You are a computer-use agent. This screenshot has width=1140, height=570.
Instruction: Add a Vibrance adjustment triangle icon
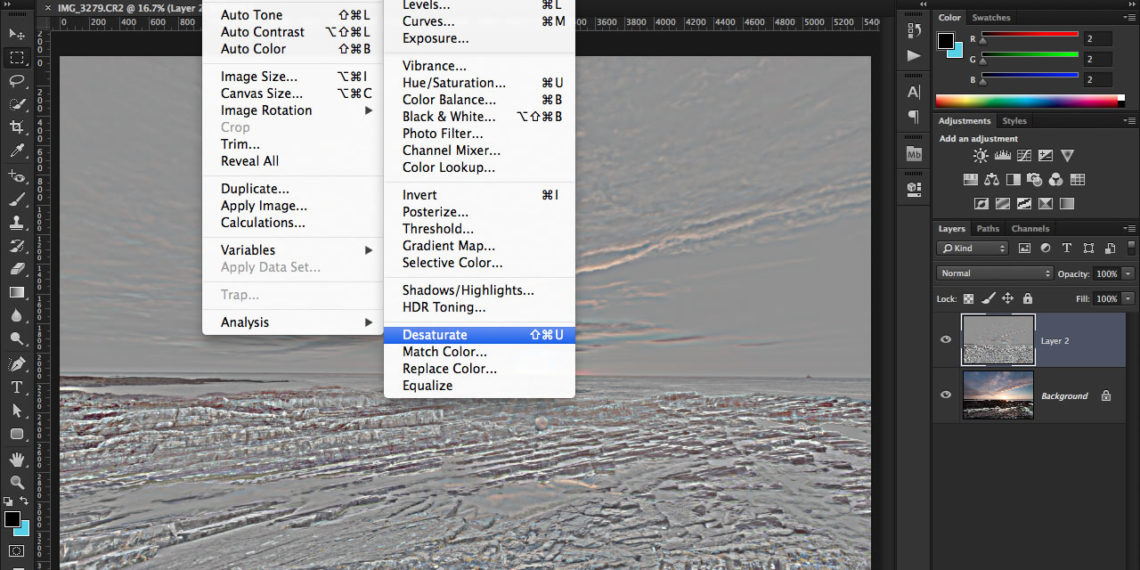[x=1067, y=156]
